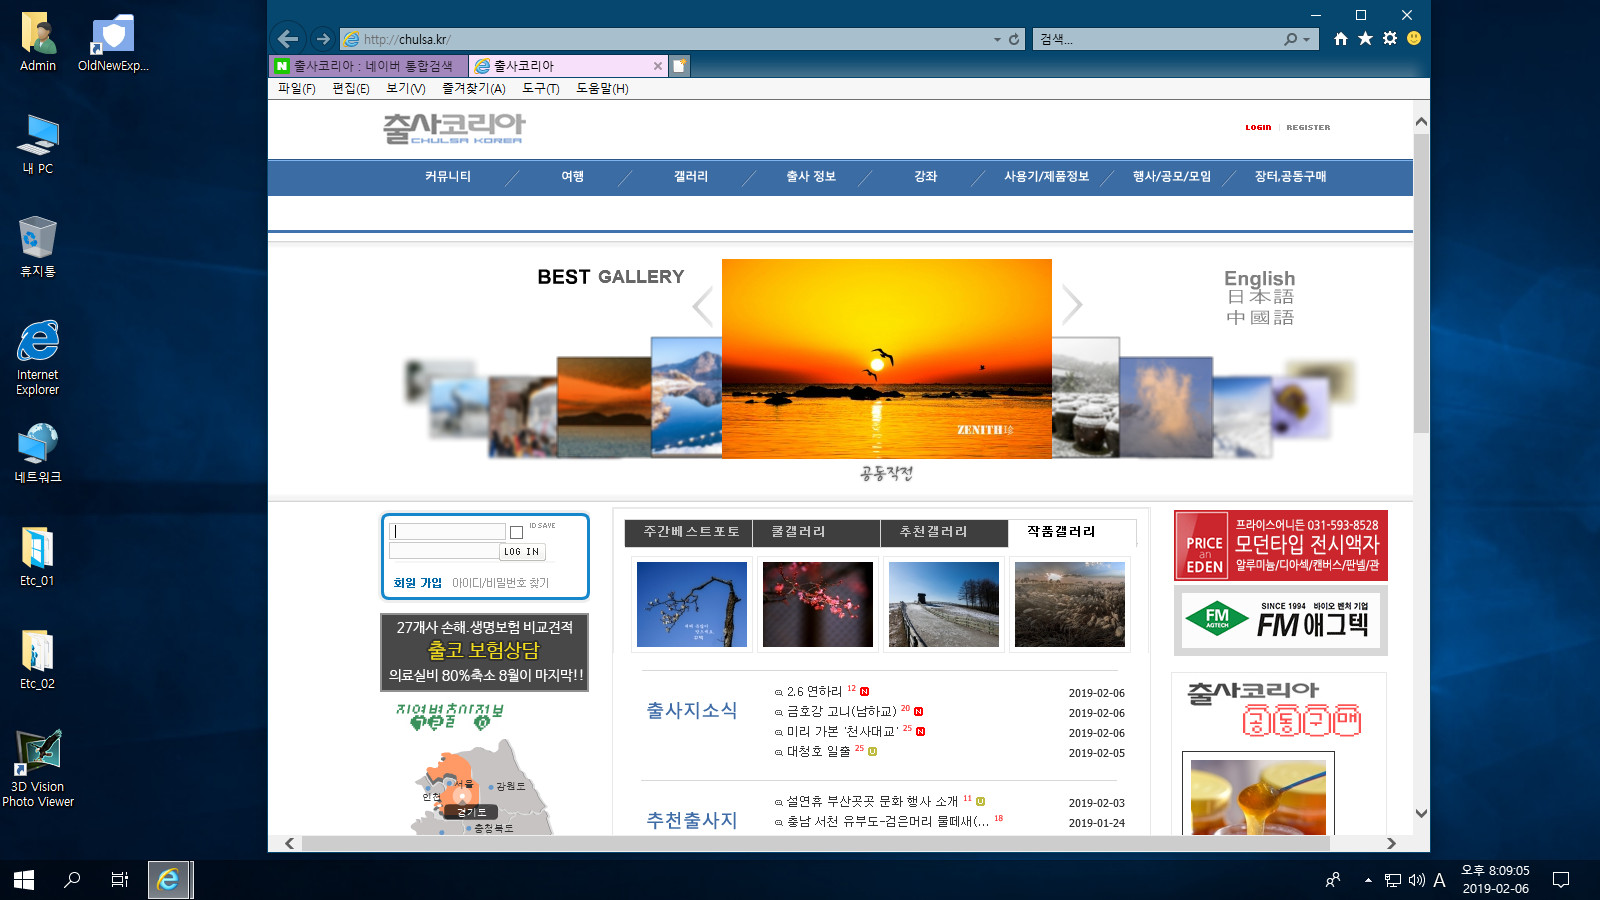Screen dimensions: 1600x900
Task: Open the 도움말(H) menu
Action: [x=602, y=88]
